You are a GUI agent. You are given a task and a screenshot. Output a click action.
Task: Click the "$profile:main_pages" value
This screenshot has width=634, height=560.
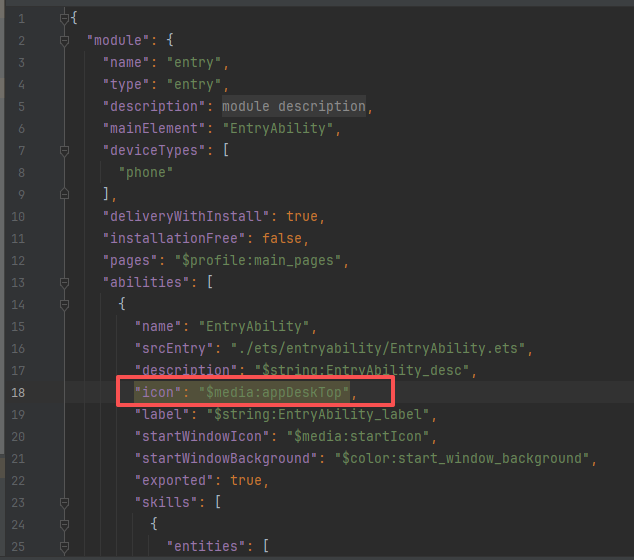point(258,260)
